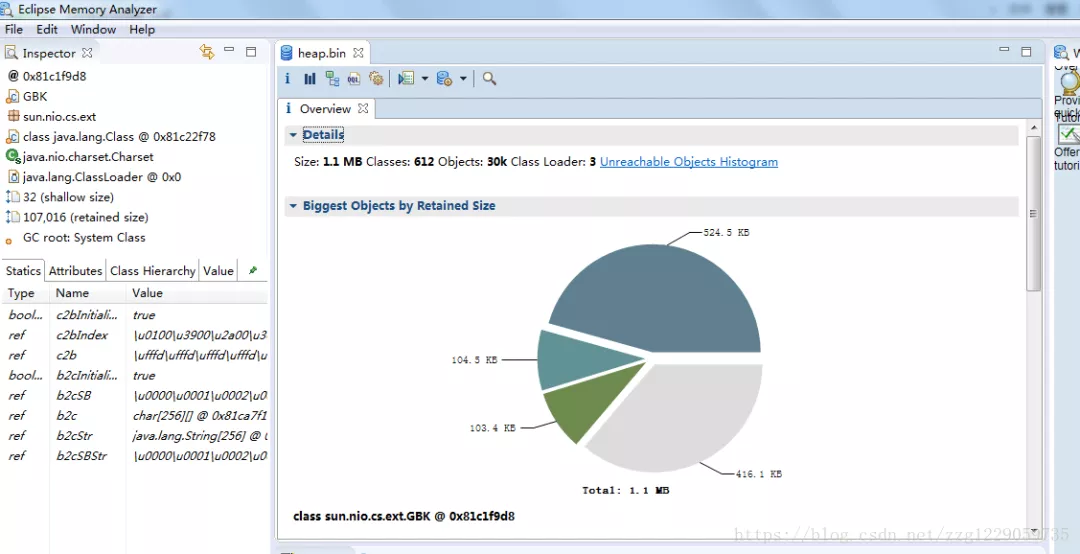Click class sun.nio.cs.ext.GBK label below chart
1080x554 pixels.
point(404,516)
